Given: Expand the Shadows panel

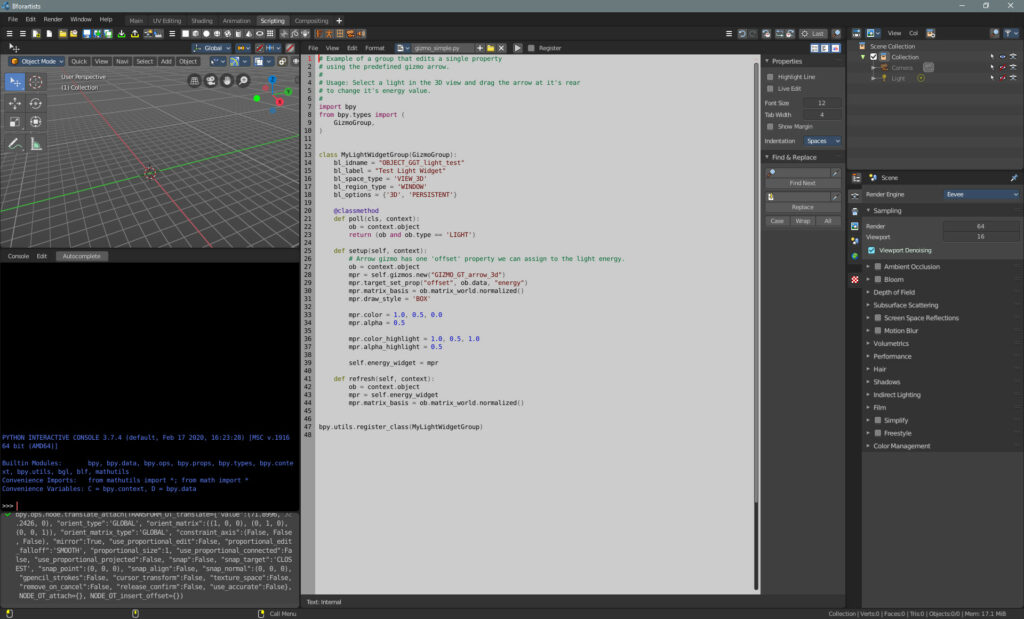Looking at the screenshot, I should click(886, 382).
